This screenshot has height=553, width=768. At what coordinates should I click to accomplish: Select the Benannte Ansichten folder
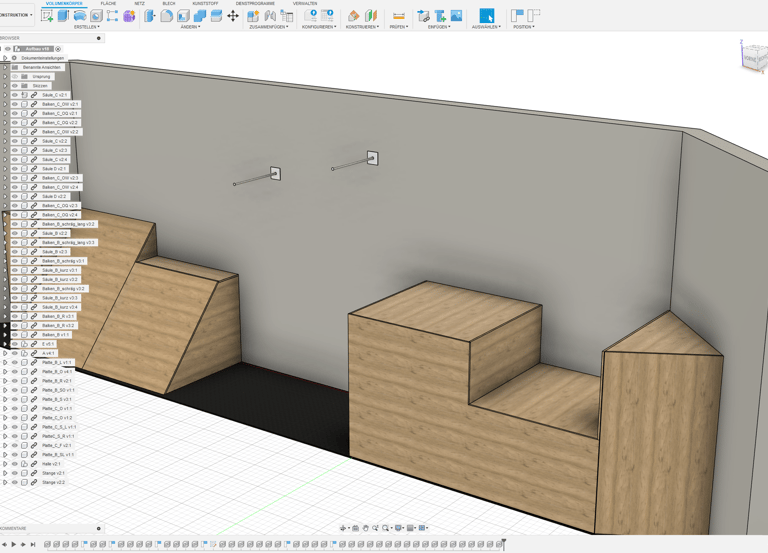coord(41,67)
